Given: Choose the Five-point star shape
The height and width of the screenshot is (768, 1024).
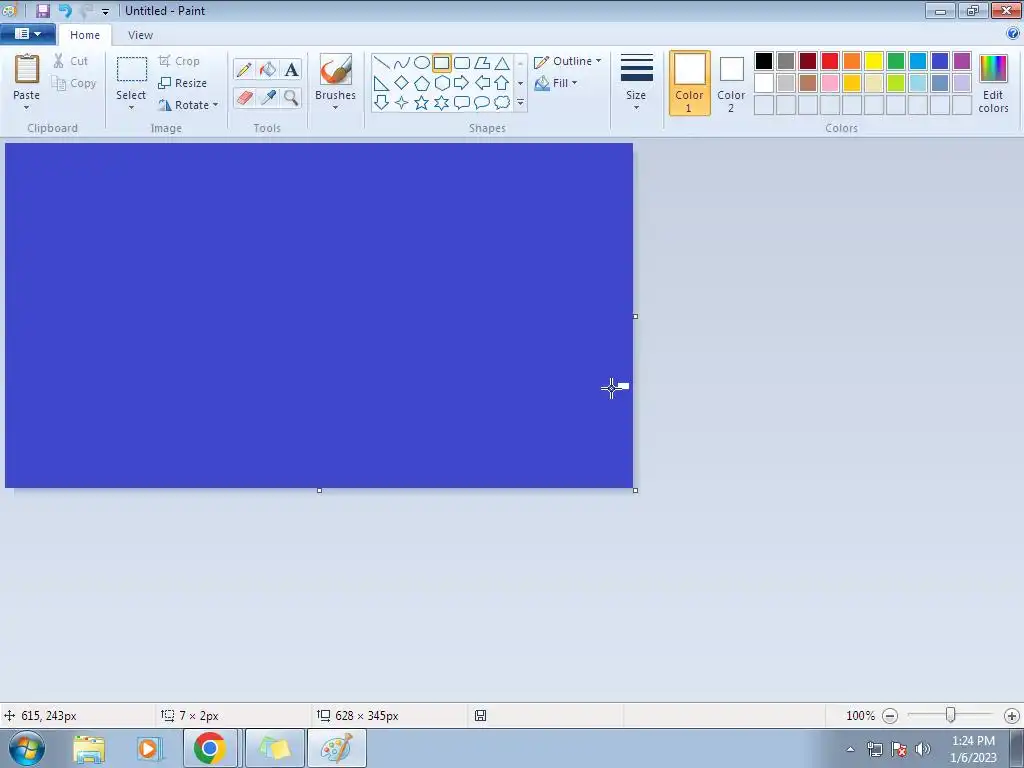Looking at the screenshot, I should [x=422, y=103].
